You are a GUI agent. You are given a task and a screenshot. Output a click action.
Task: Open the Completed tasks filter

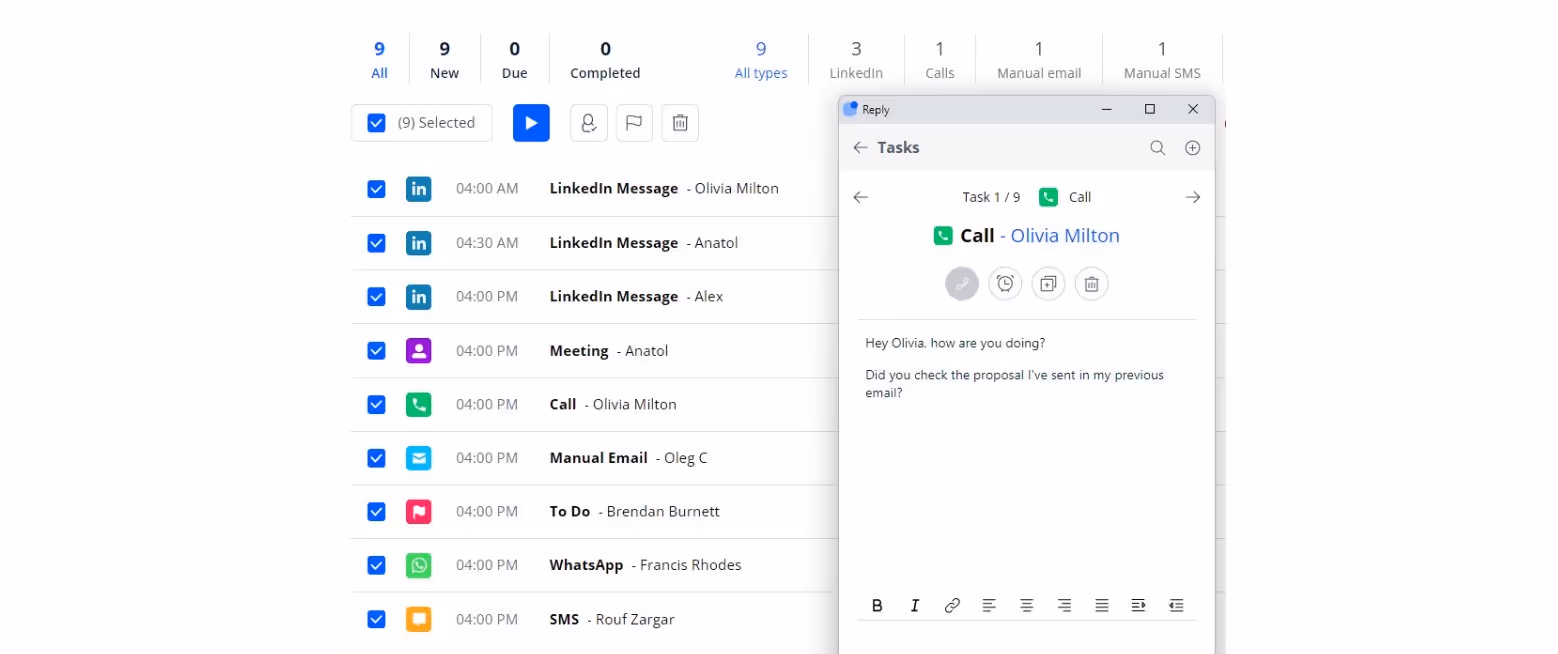[x=605, y=58]
